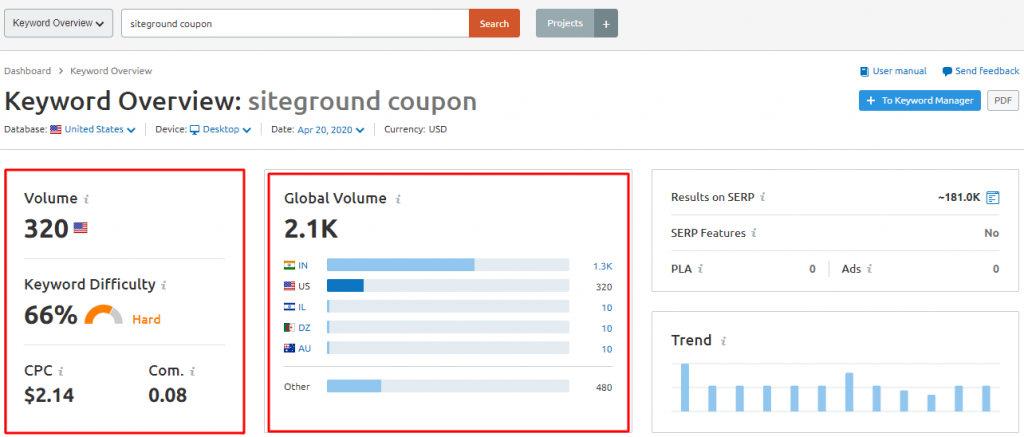Click the orange Search button
The height and width of the screenshot is (437, 1024).
coord(494,24)
